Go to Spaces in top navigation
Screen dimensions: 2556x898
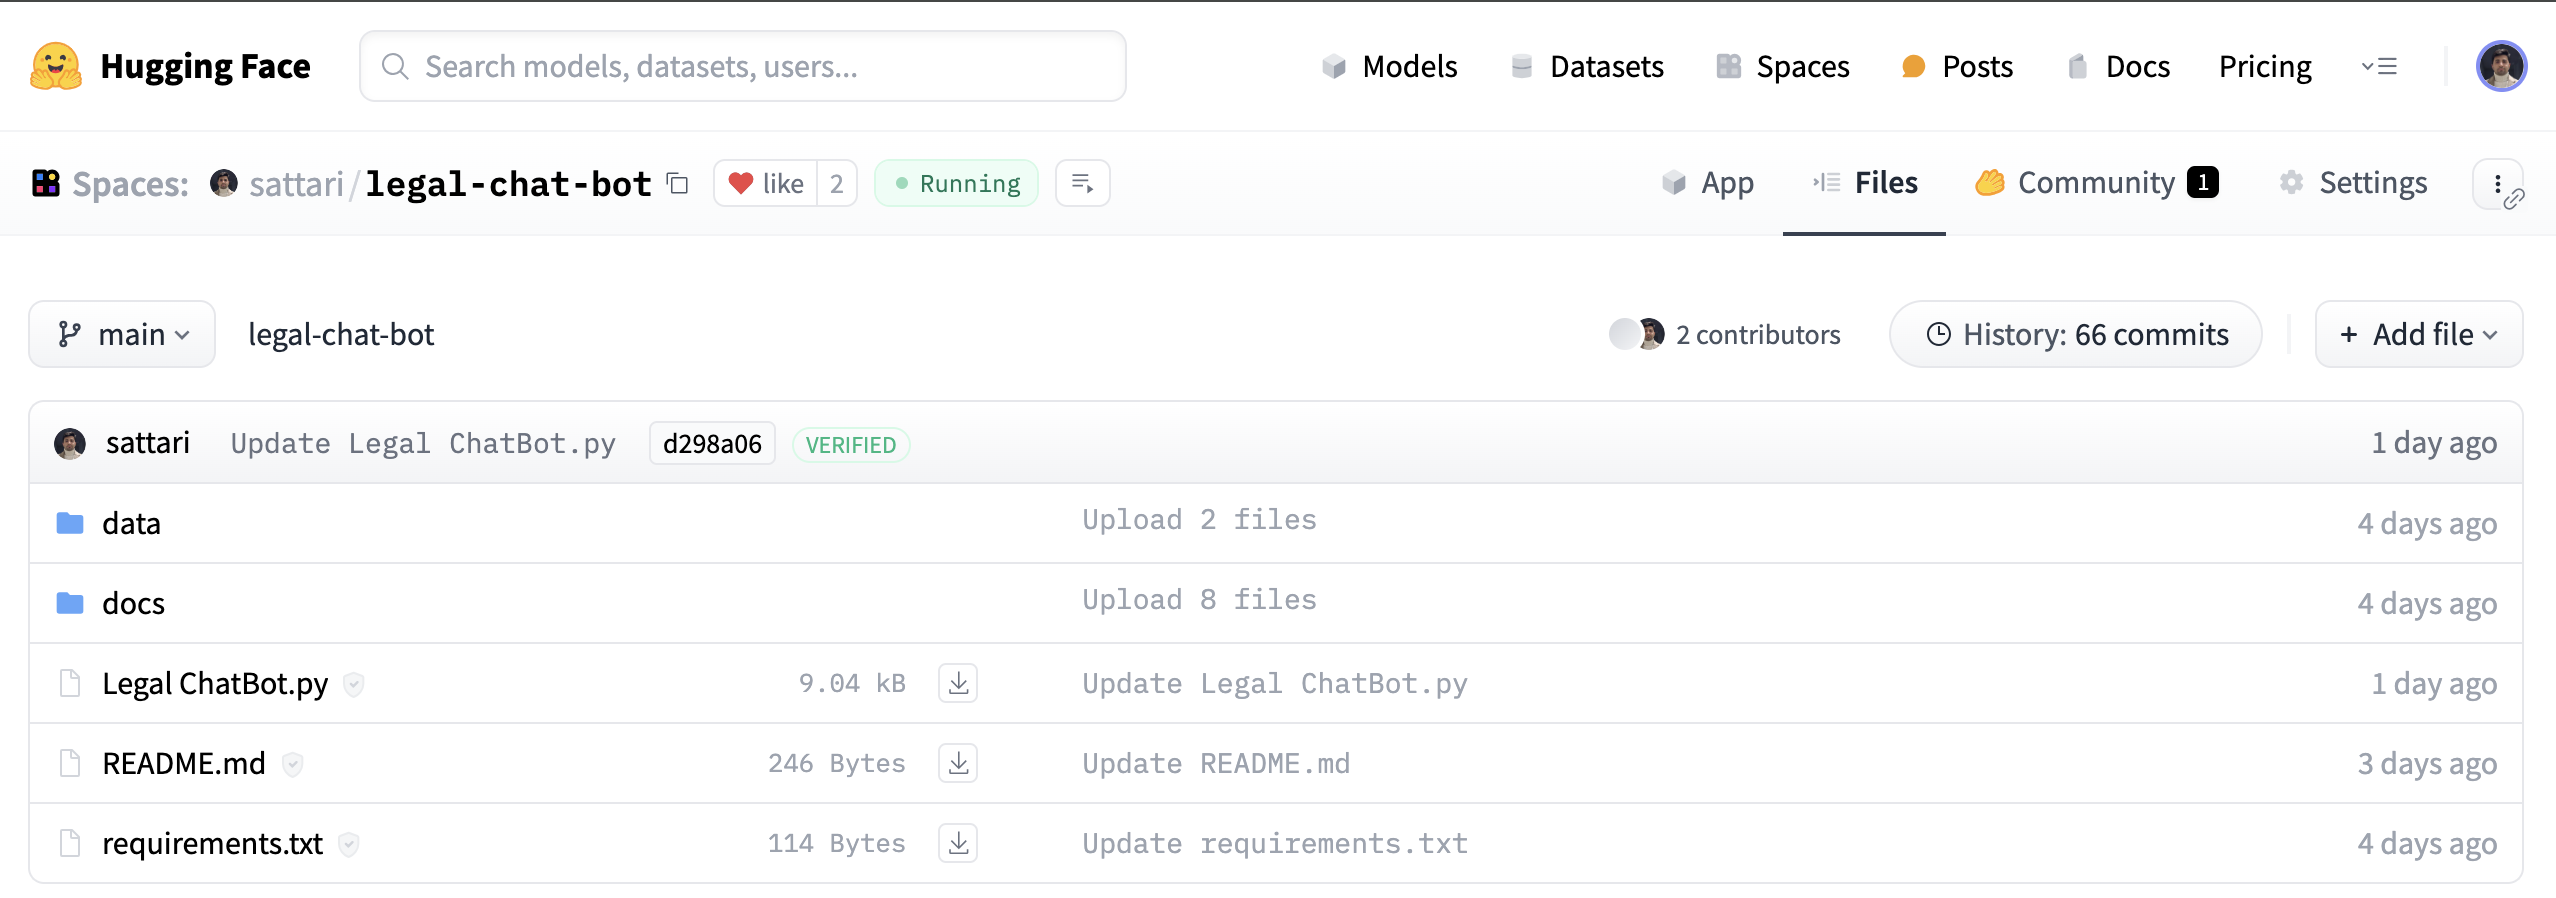[1783, 67]
